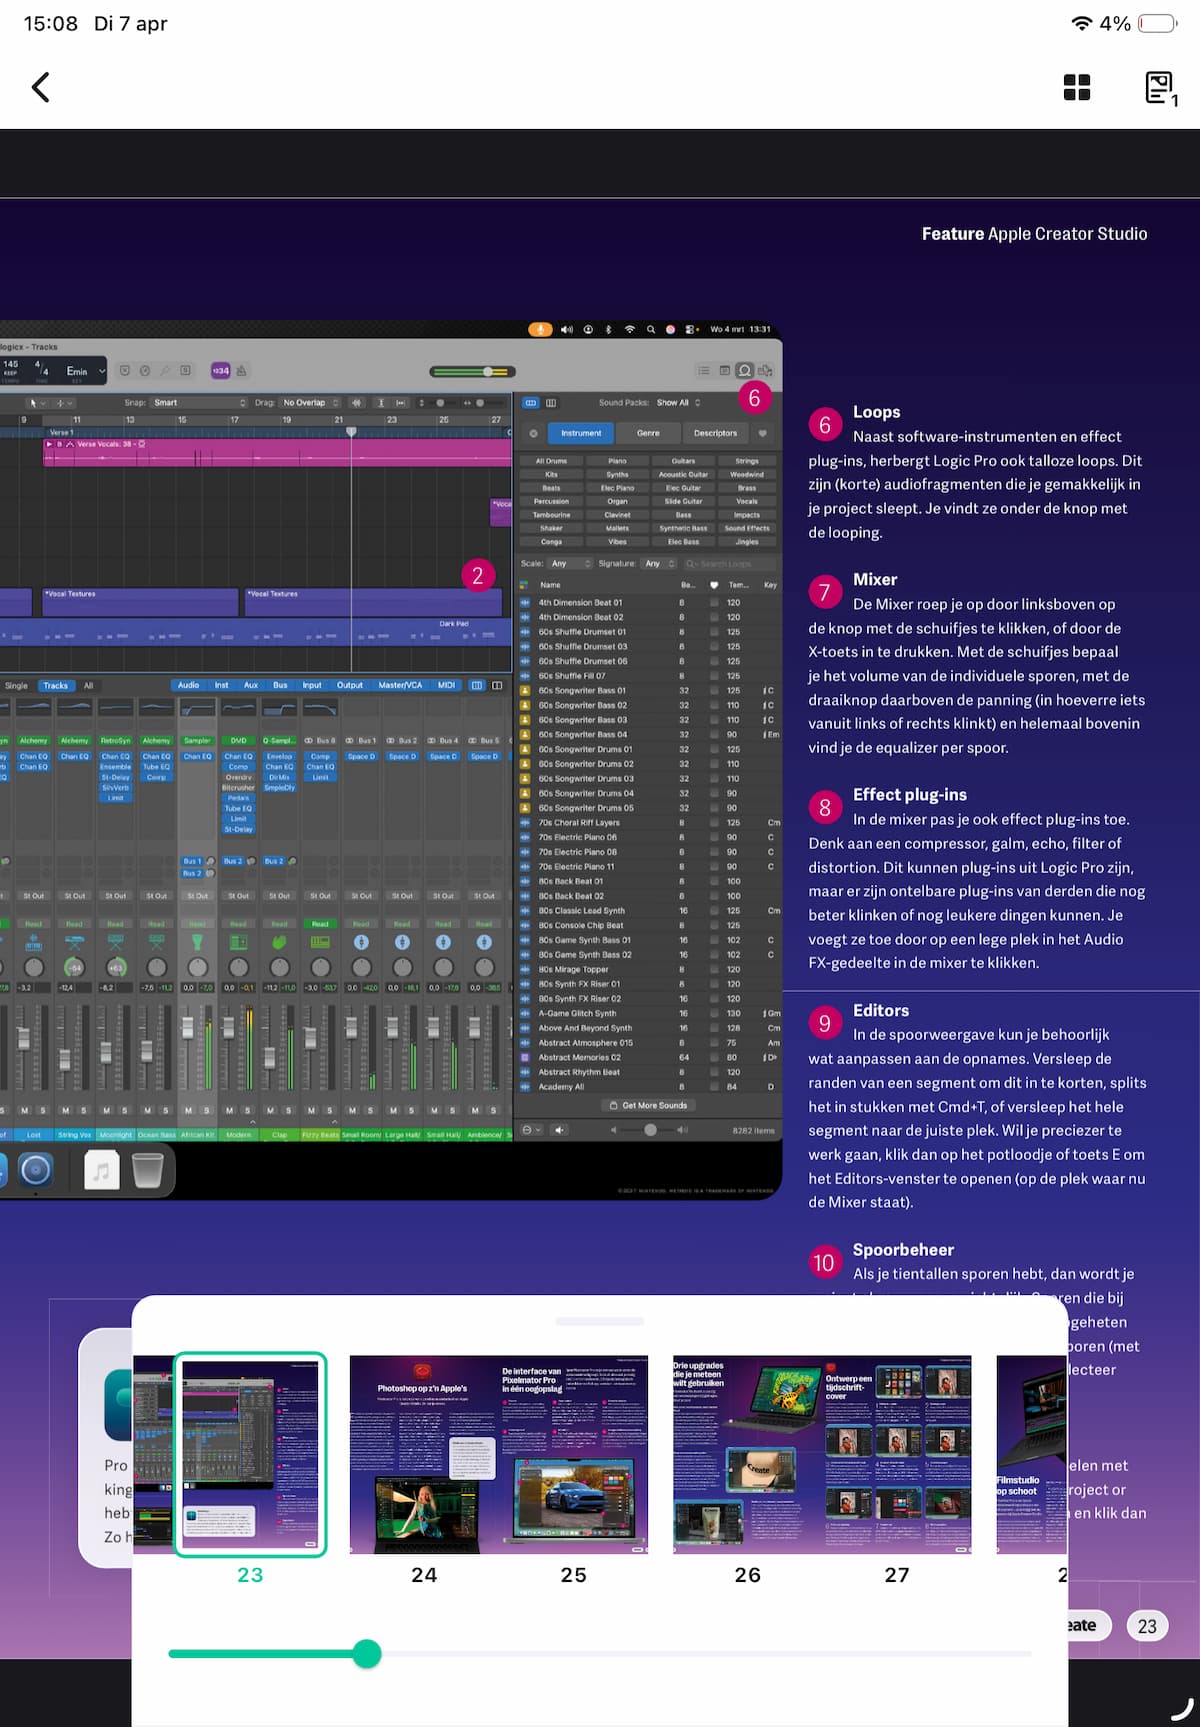
Task: Click the Bluetooth icon in Mac menu bar
Action: pos(608,329)
